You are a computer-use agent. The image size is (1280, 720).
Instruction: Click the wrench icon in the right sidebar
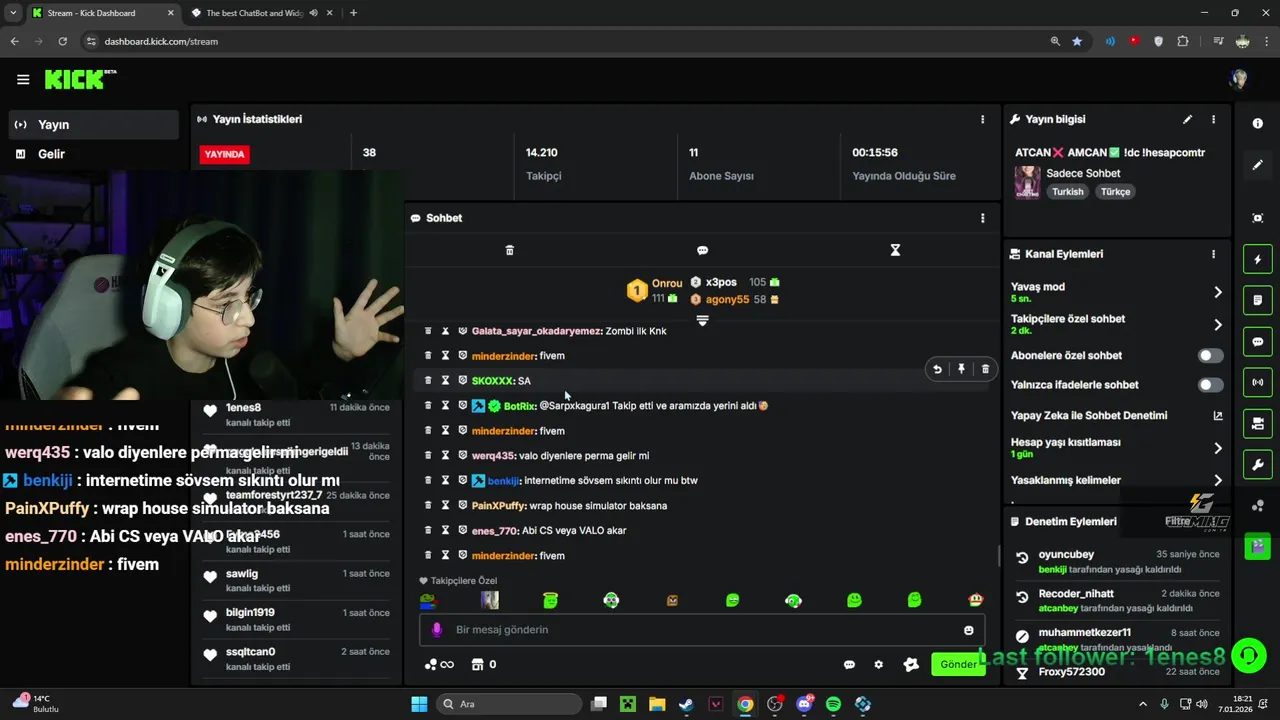pyautogui.click(x=1258, y=465)
